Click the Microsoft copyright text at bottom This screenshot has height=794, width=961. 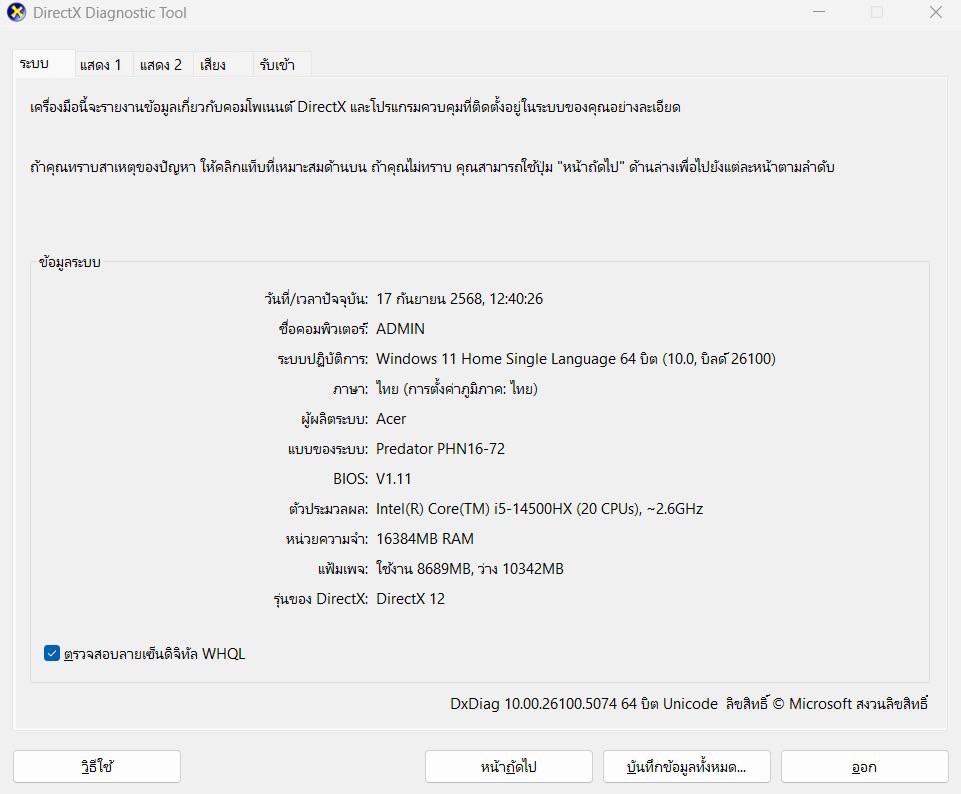click(836, 704)
